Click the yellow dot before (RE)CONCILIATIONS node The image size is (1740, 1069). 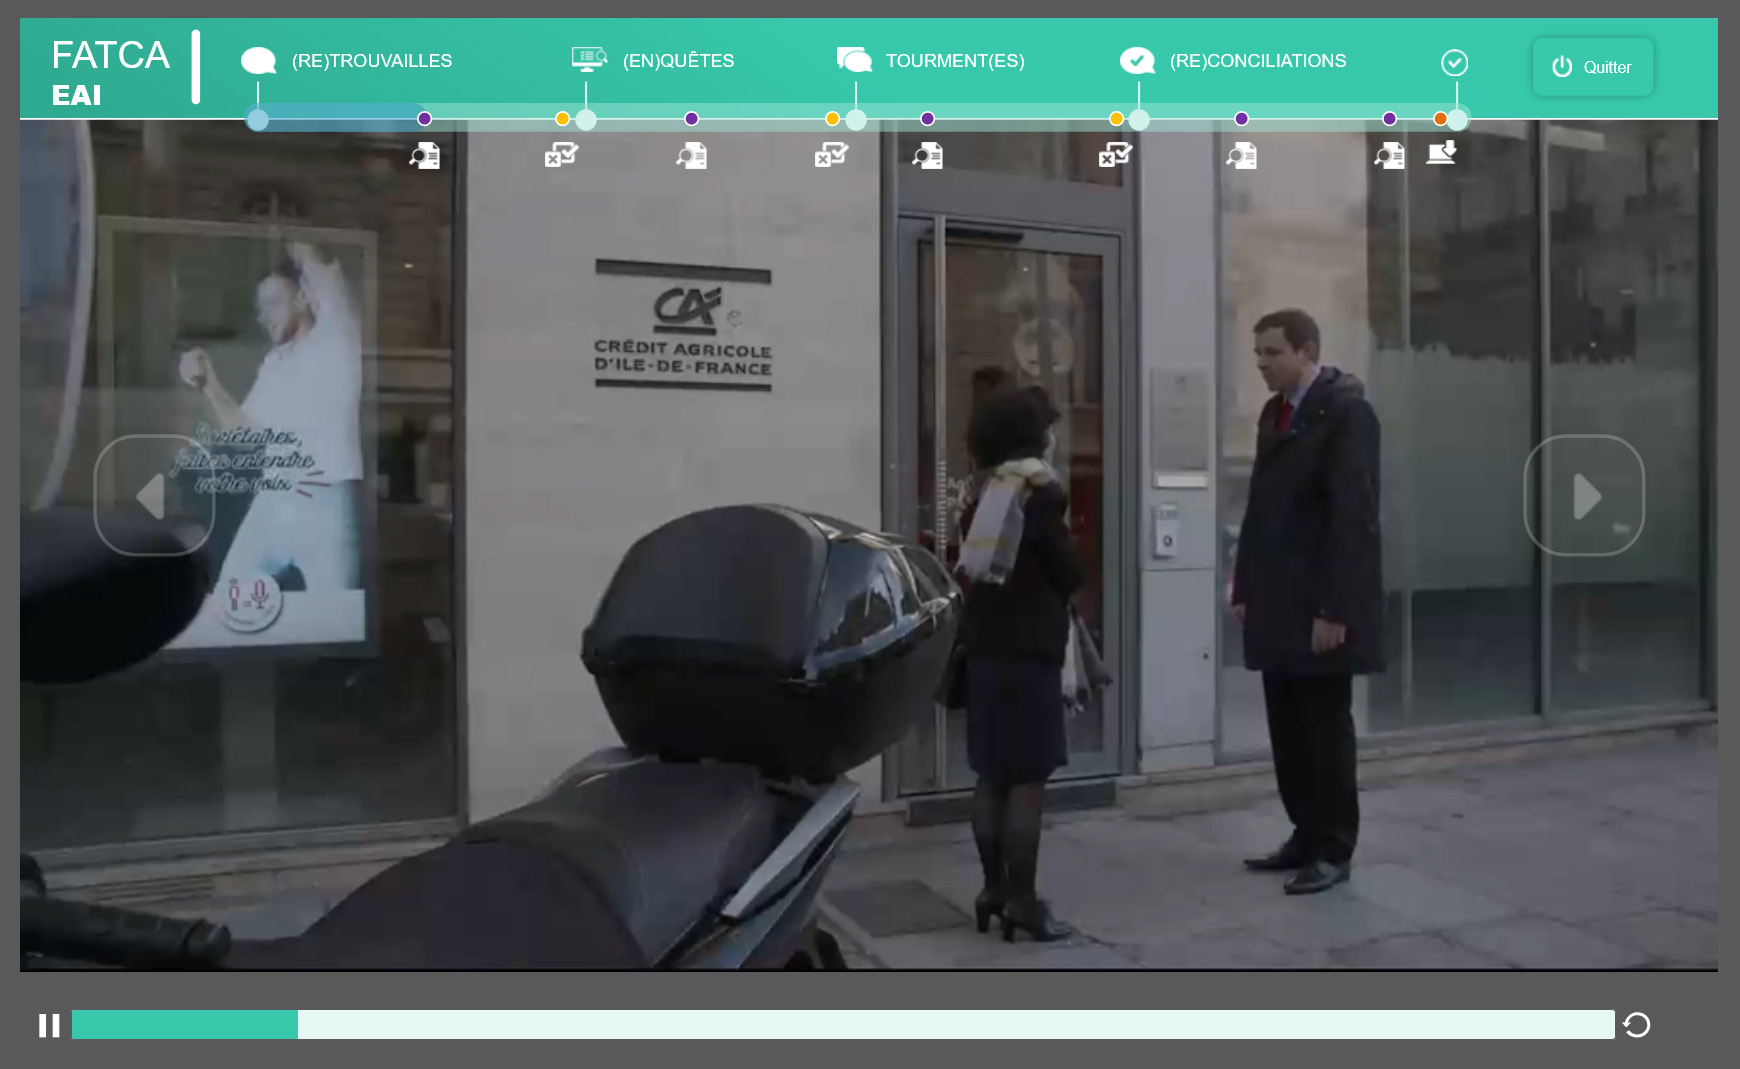[1117, 119]
